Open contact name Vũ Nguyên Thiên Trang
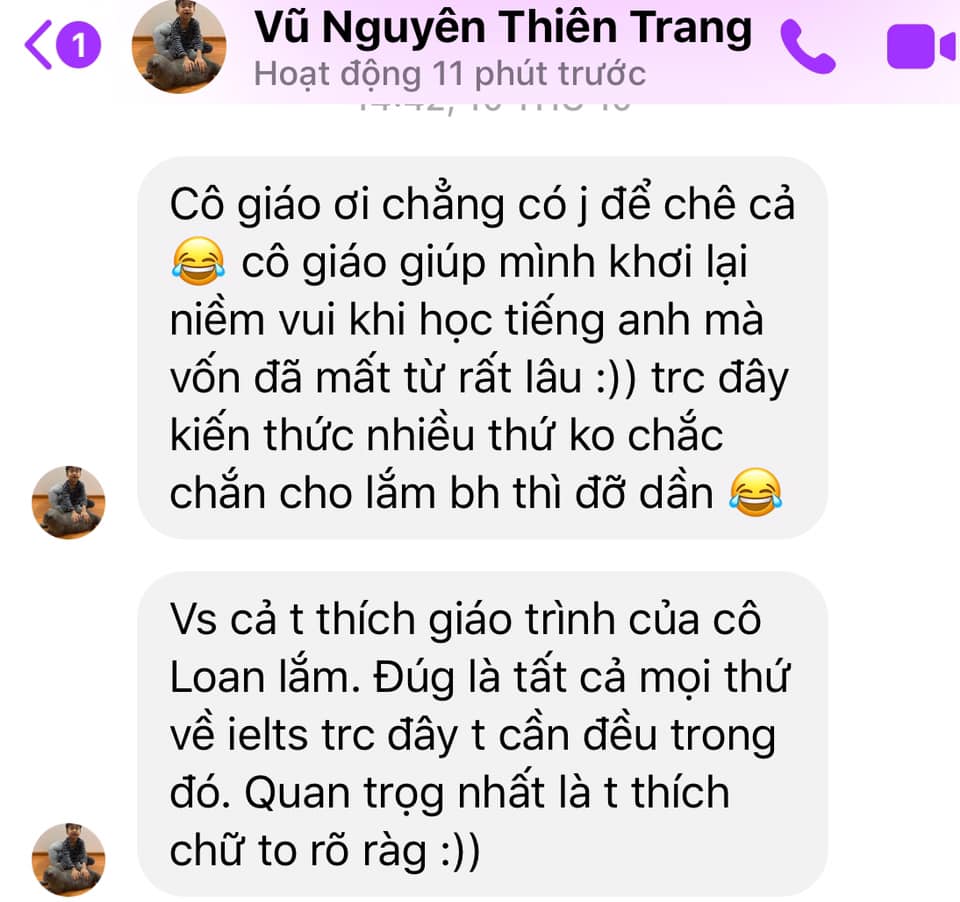This screenshot has height=902, width=960. [x=503, y=28]
